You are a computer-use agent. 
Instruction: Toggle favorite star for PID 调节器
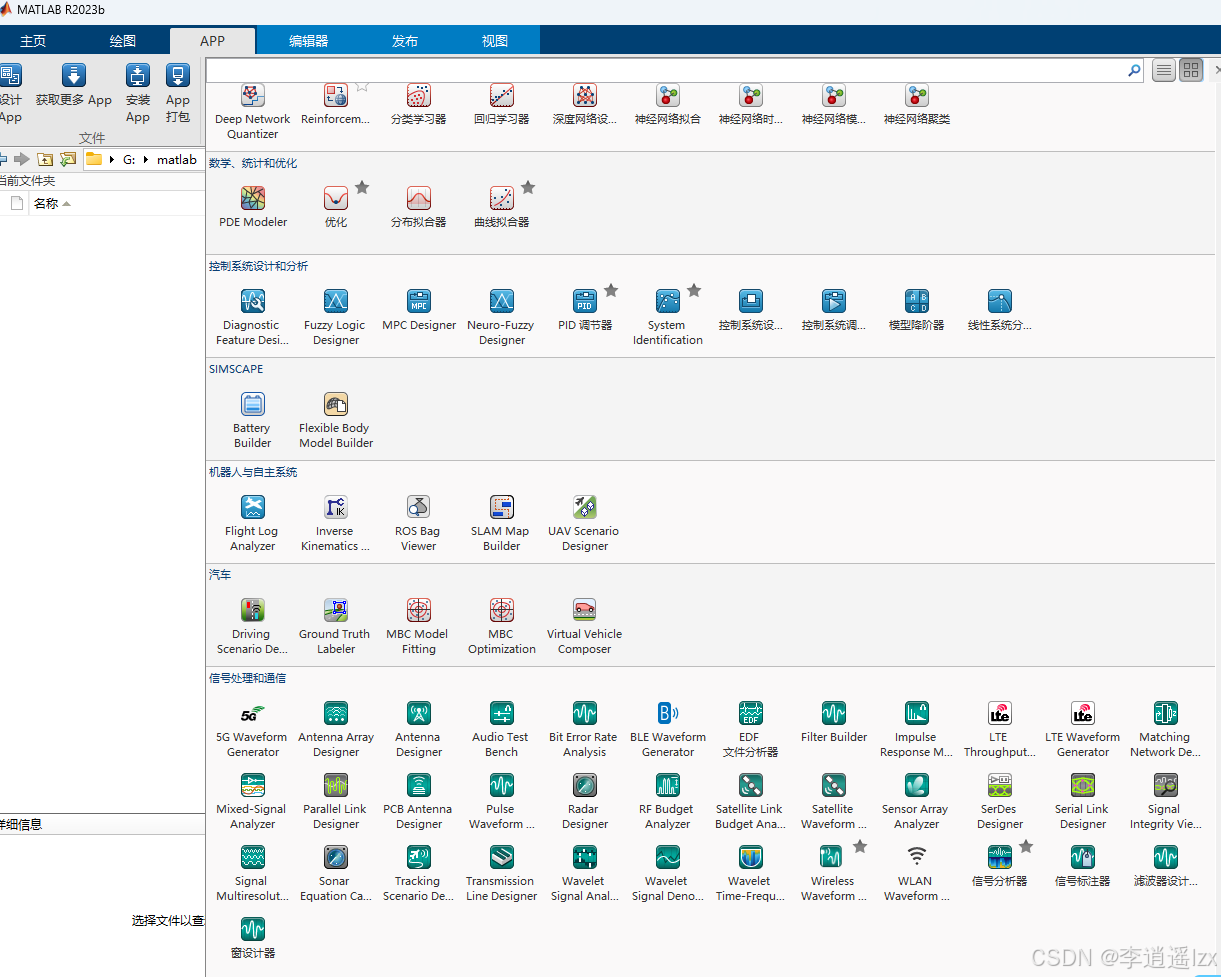click(611, 290)
